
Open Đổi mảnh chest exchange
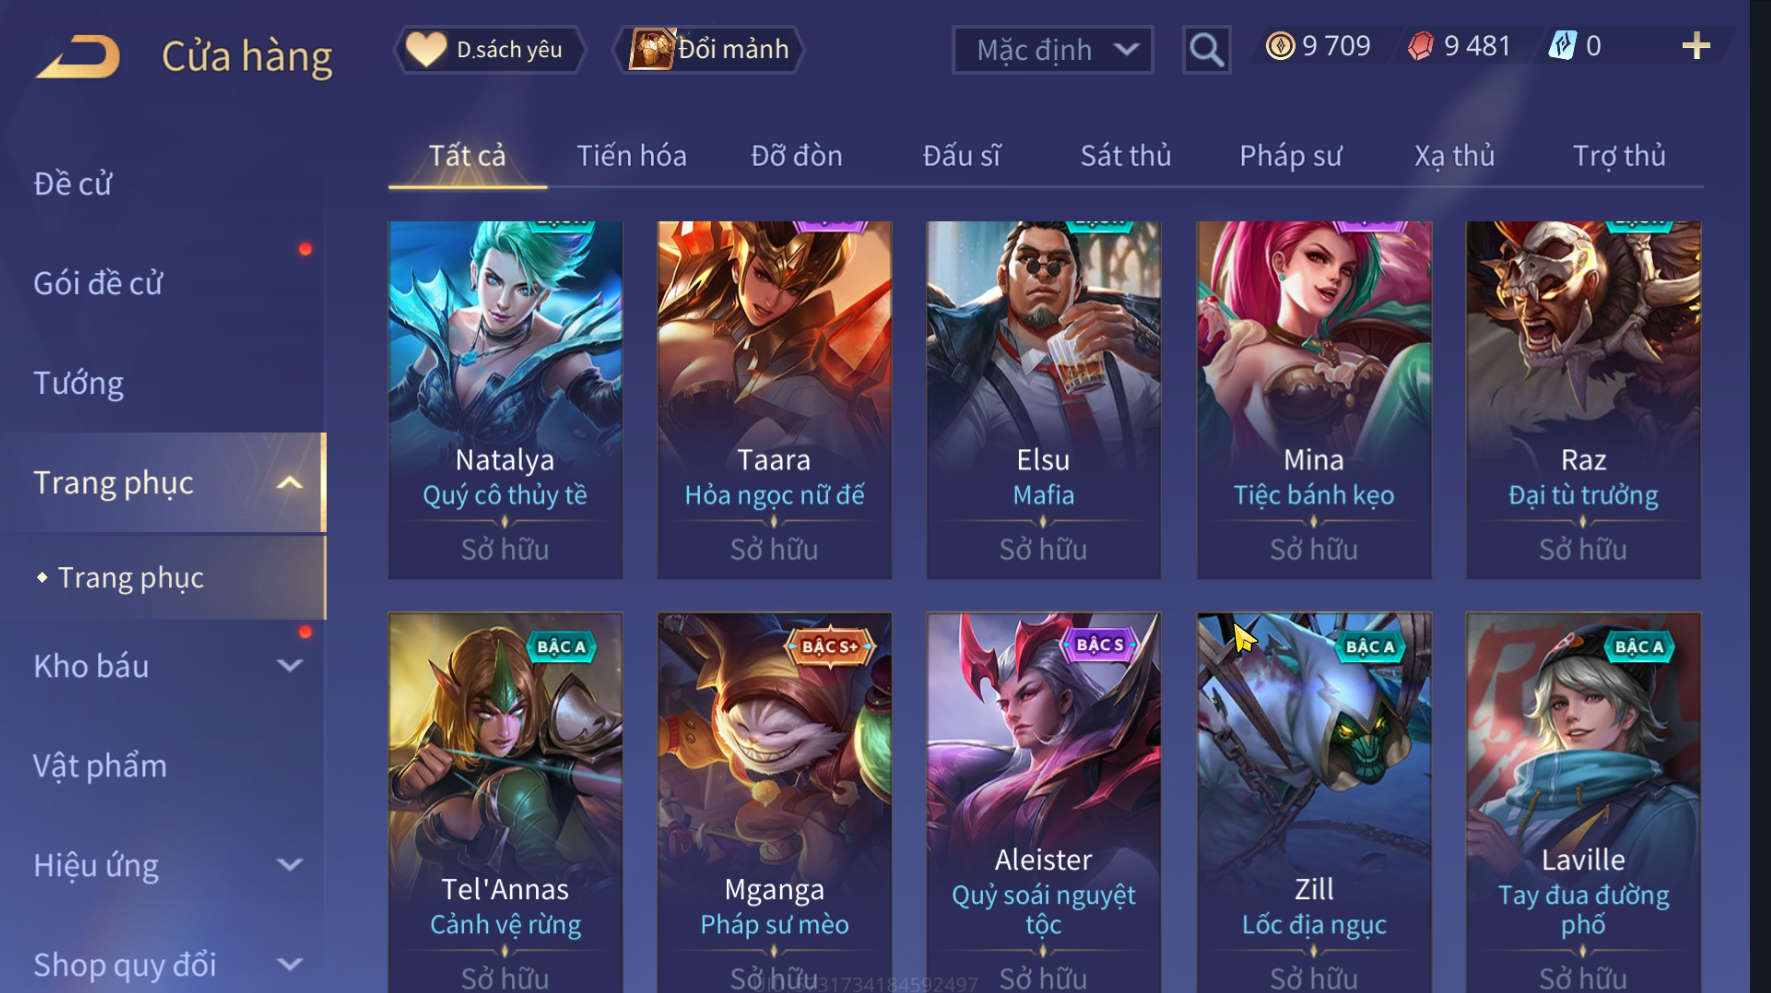(708, 50)
